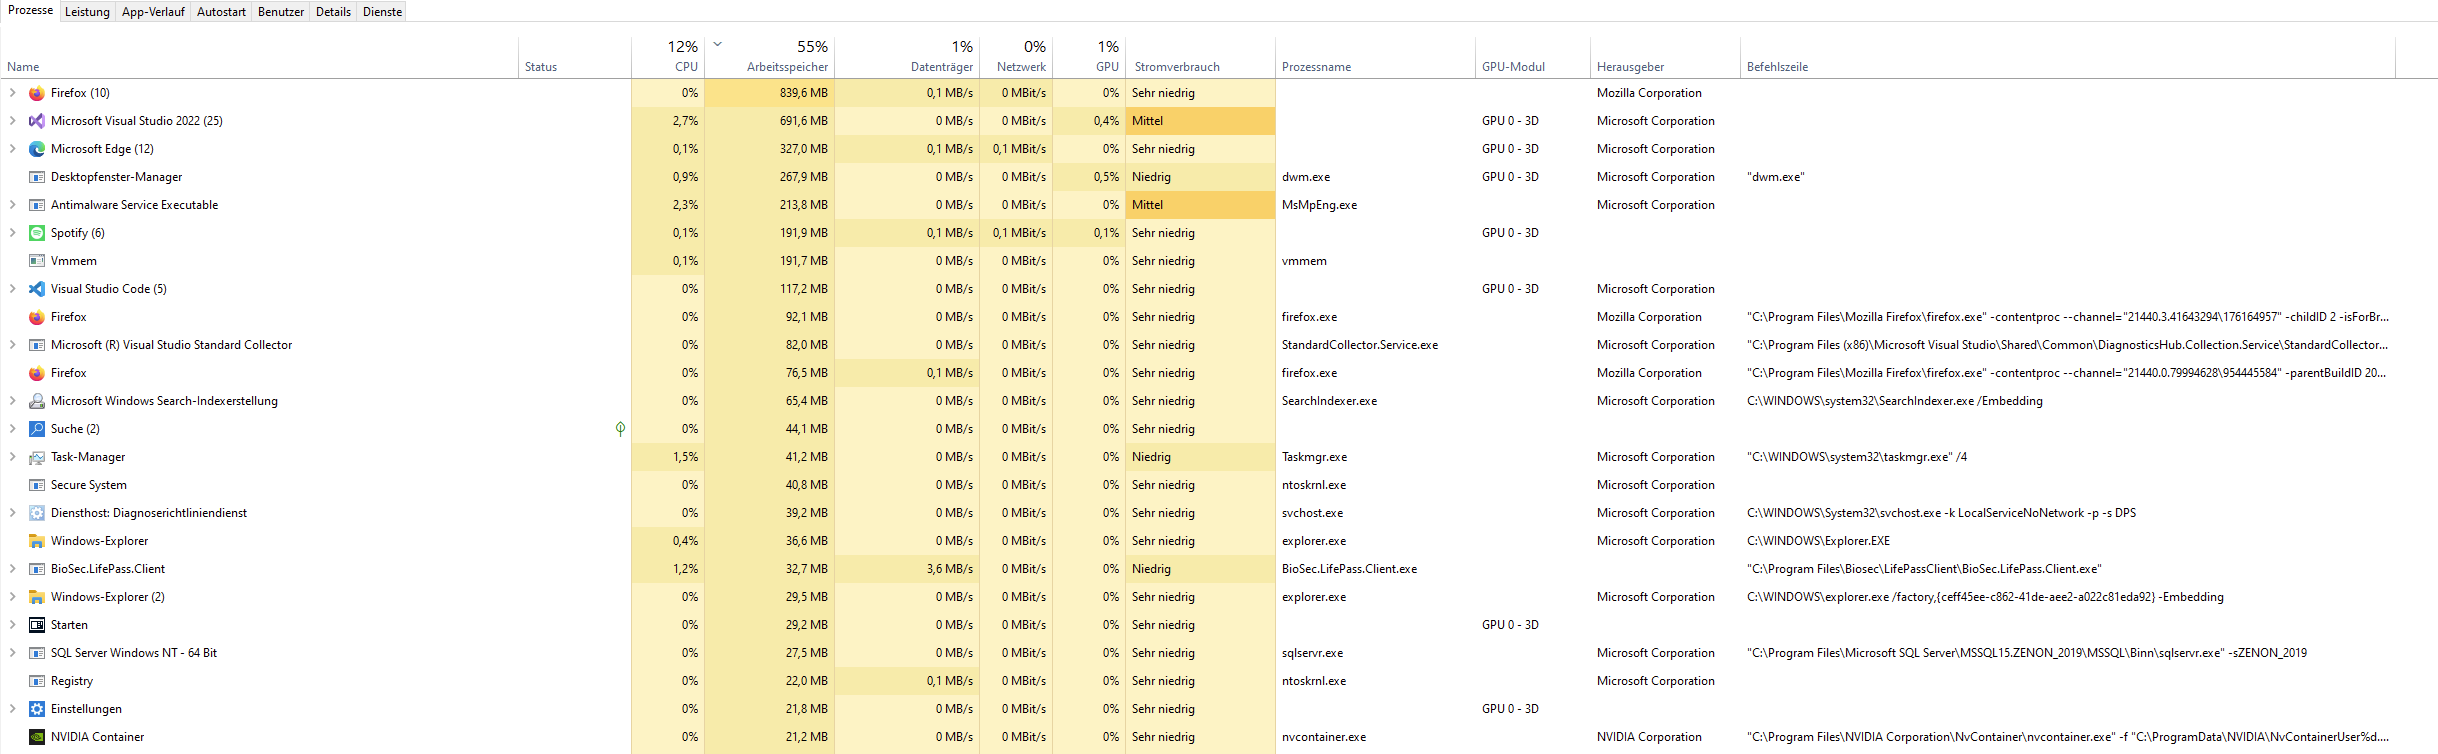Click the SearchIndexer.exe /Embedding command line

coord(1894,401)
